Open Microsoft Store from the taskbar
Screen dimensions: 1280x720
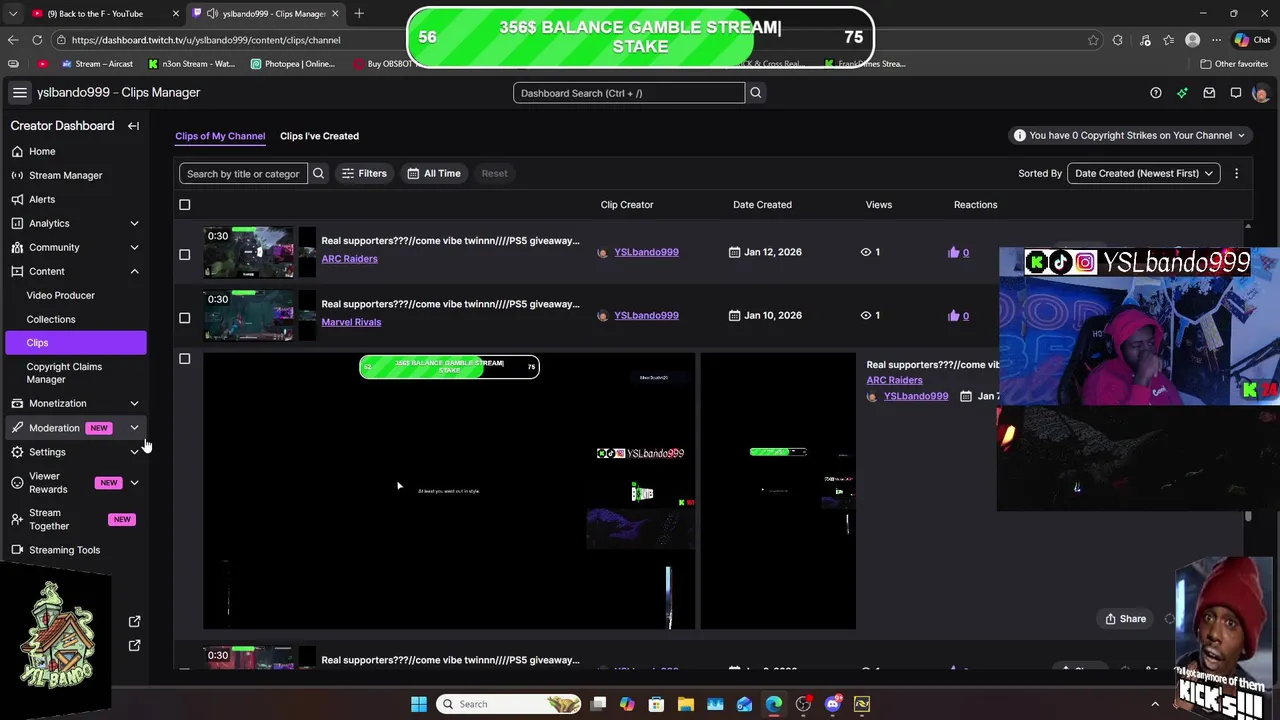[656, 704]
